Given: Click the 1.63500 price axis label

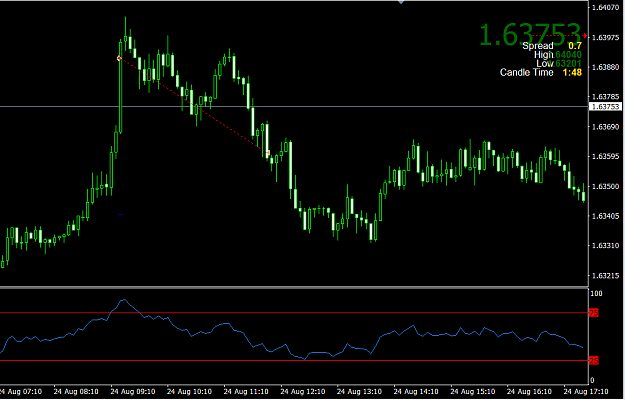Looking at the screenshot, I should point(605,186).
